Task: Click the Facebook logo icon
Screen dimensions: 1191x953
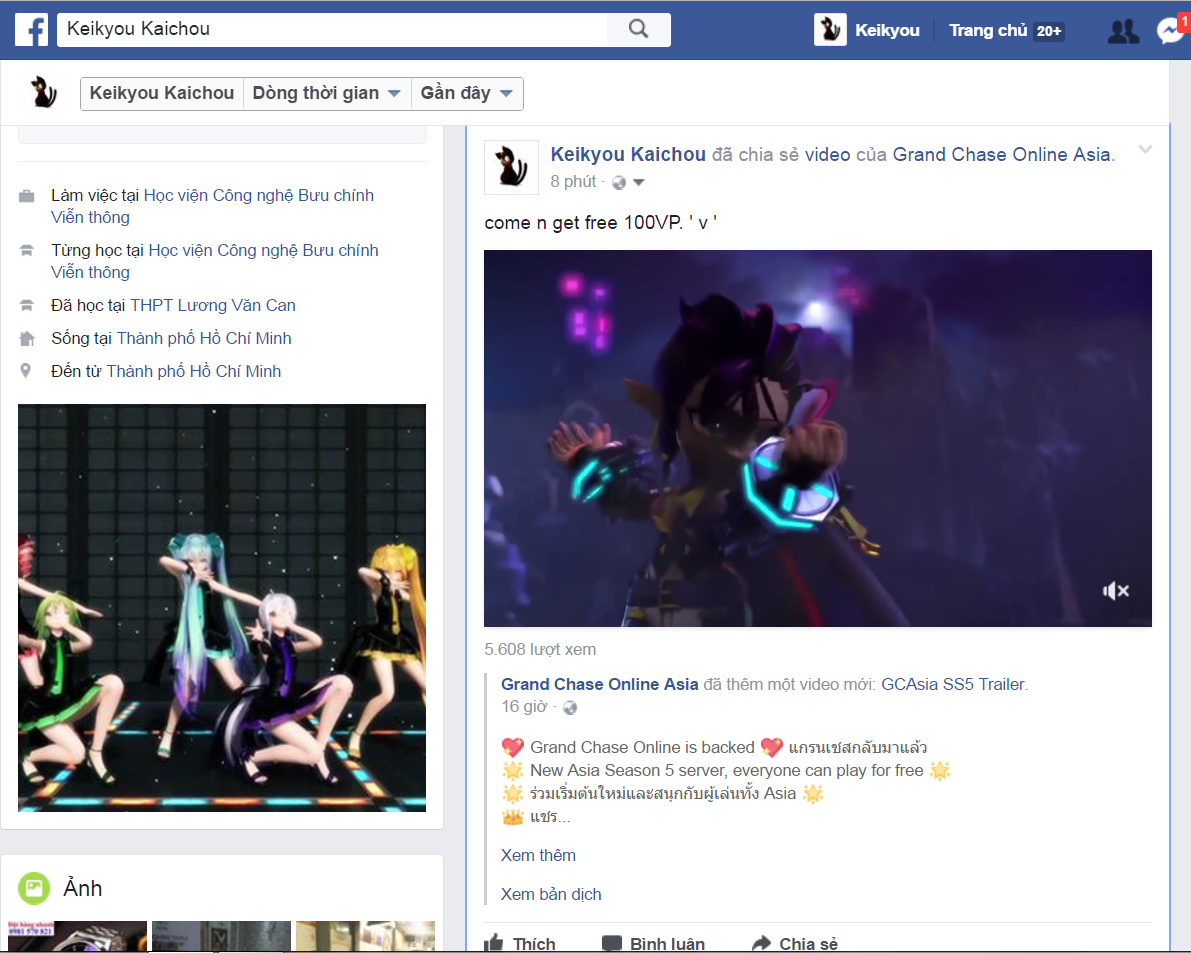Action: (x=31, y=30)
